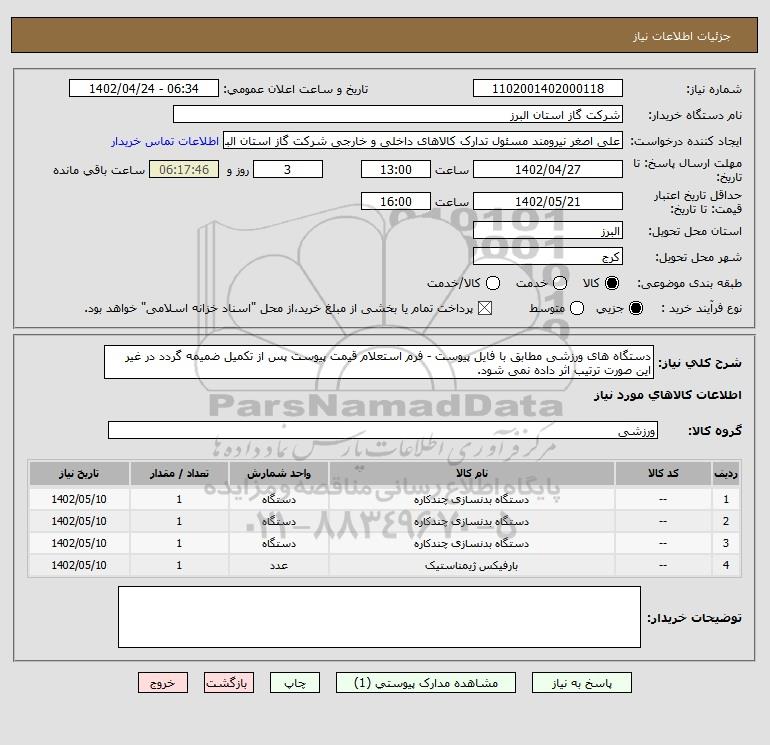Choose the متوسط purchase process option
The width and height of the screenshot is (770, 745).
[577, 308]
